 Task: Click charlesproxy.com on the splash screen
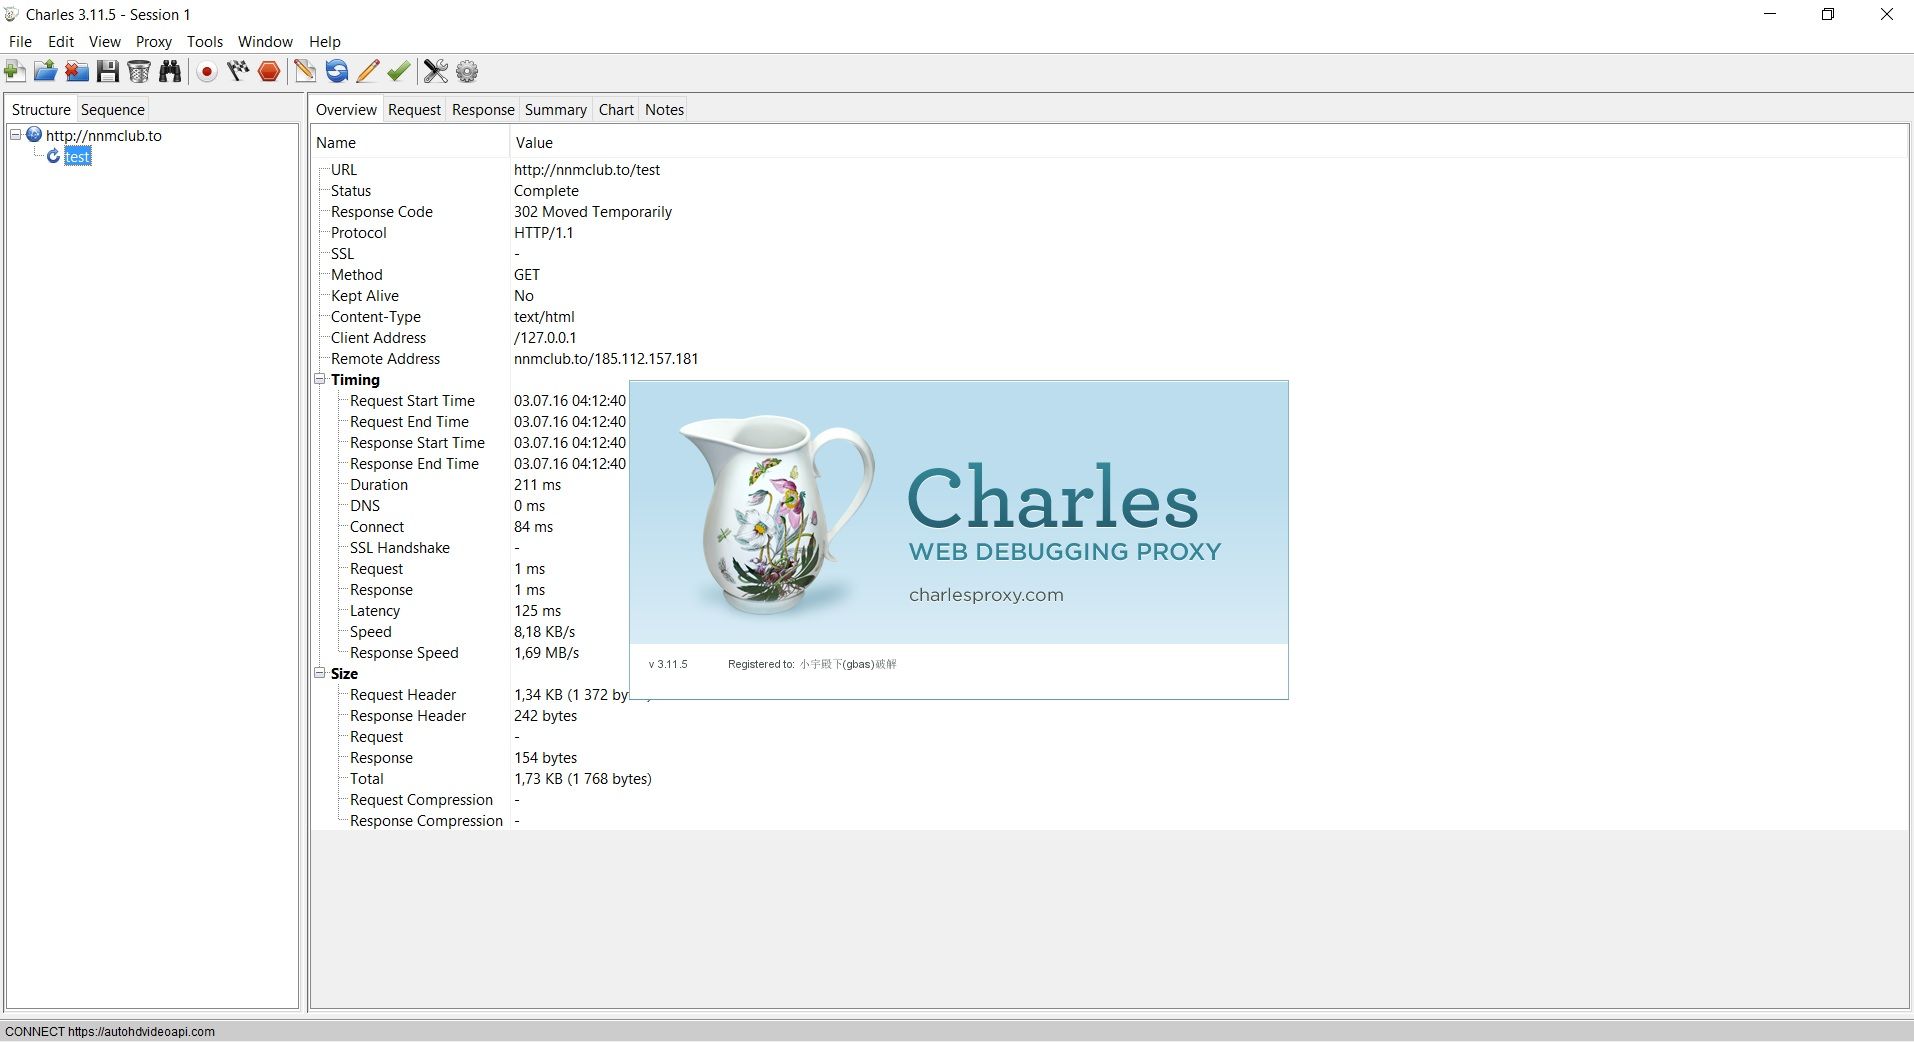coord(986,594)
